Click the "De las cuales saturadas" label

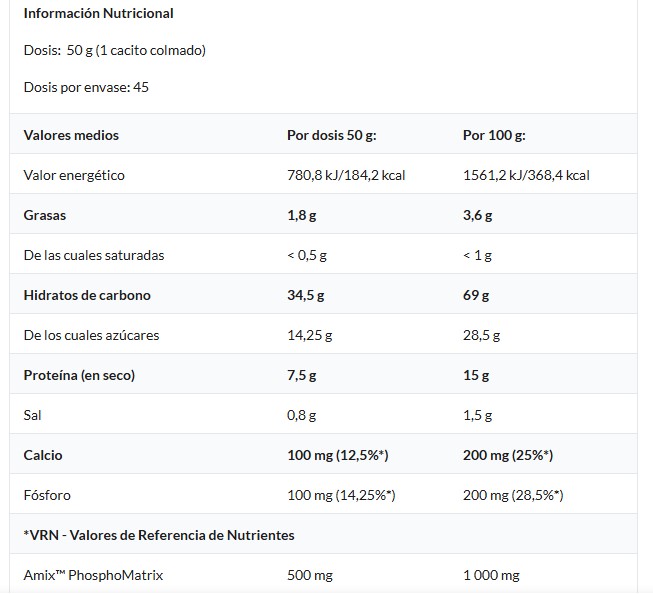click(94, 255)
